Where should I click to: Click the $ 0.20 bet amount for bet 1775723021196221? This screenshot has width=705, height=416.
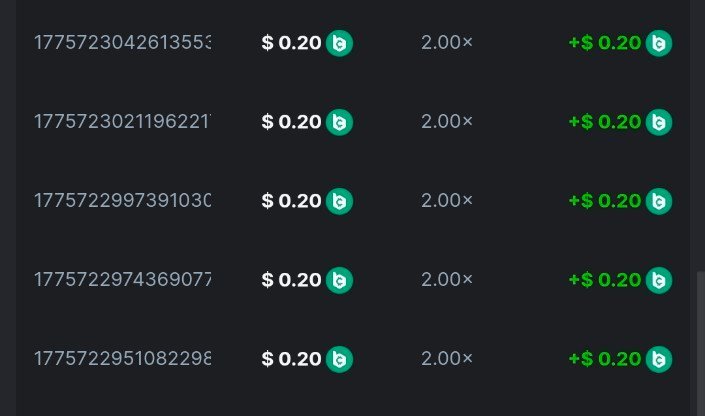(291, 122)
